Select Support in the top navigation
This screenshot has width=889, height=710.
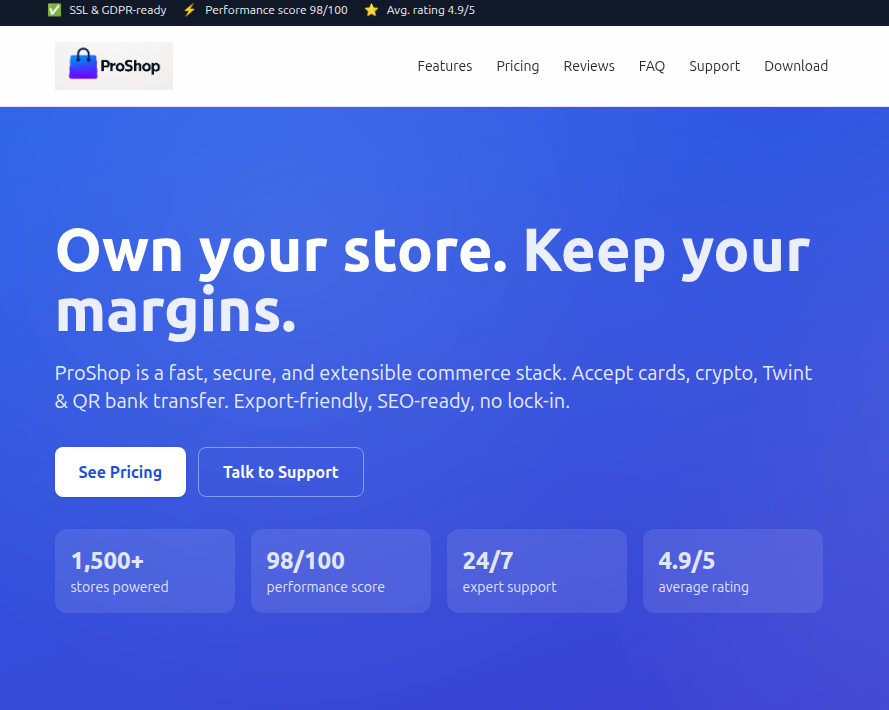714,66
